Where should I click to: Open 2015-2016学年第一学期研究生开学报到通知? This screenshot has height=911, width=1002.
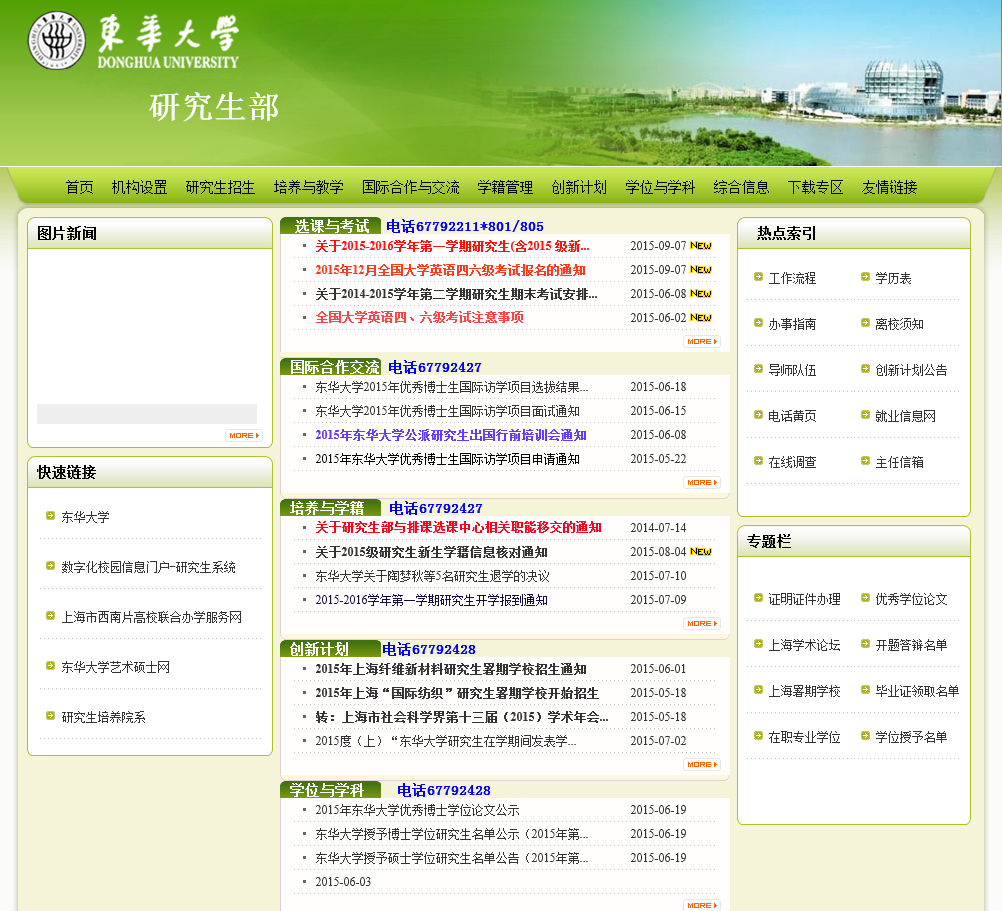pos(431,600)
